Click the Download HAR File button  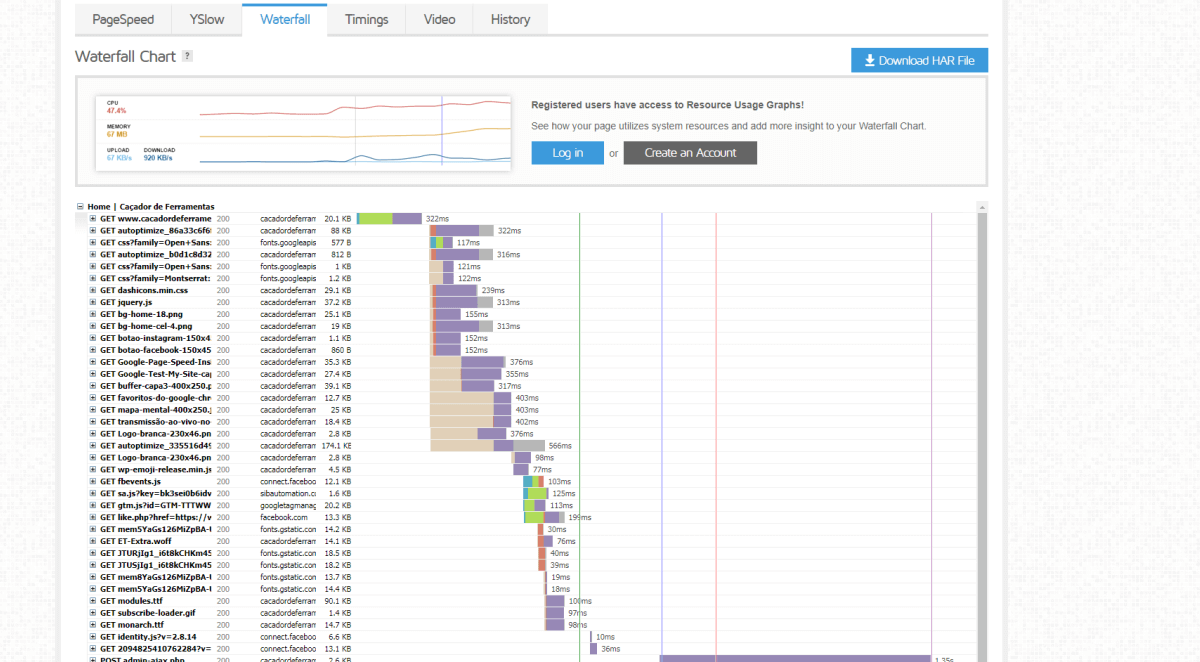click(919, 61)
